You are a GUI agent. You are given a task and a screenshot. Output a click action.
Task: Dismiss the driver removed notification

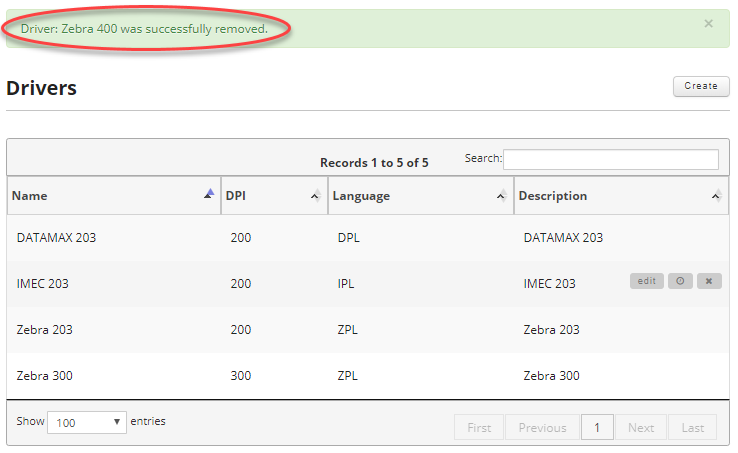tap(708, 24)
